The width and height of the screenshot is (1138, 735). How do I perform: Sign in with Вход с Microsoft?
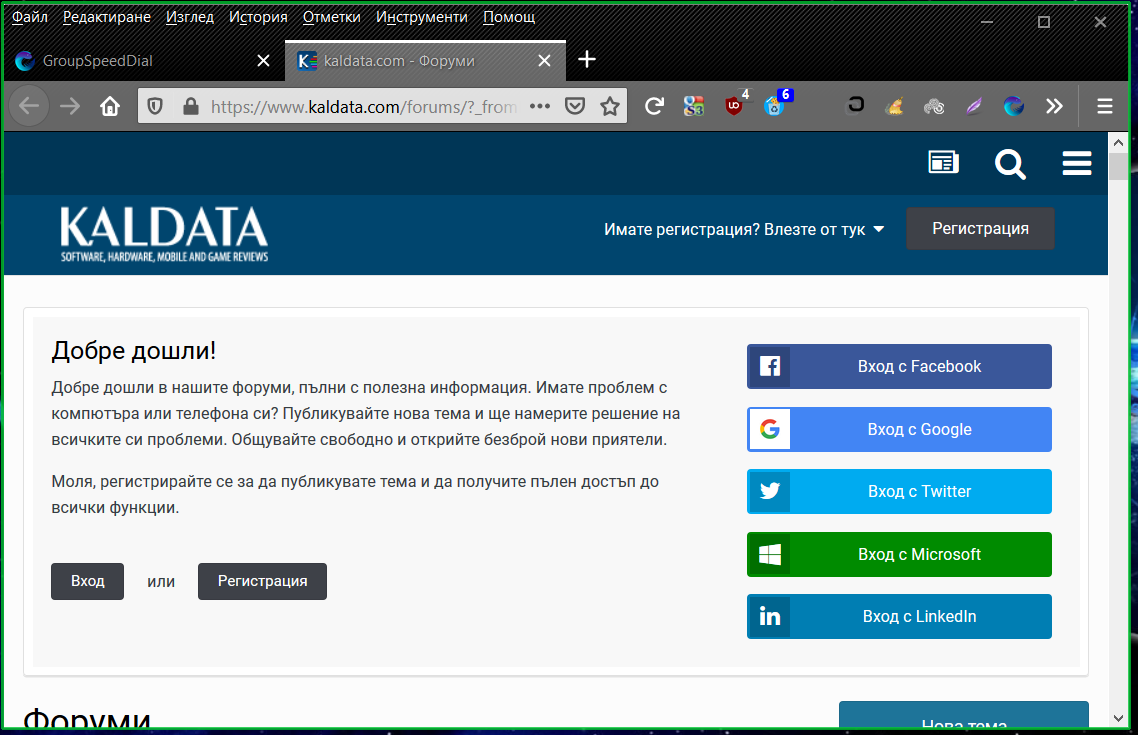click(899, 554)
